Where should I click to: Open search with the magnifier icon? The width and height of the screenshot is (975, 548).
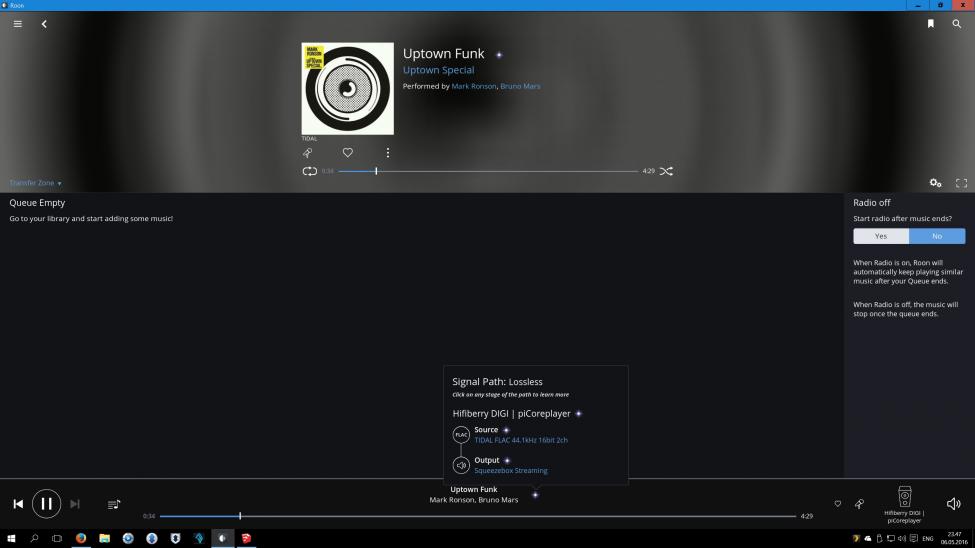click(956, 24)
